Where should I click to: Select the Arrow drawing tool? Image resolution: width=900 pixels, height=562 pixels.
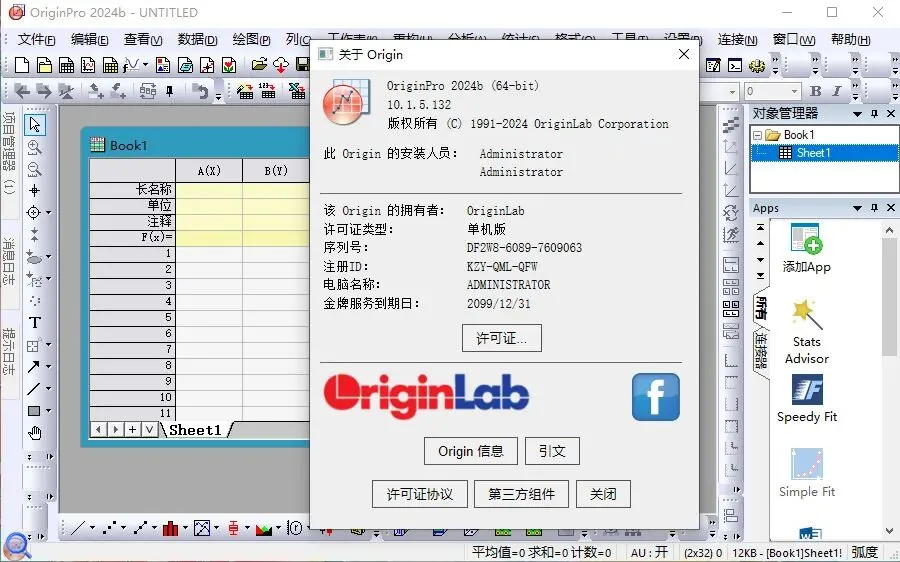(33, 366)
